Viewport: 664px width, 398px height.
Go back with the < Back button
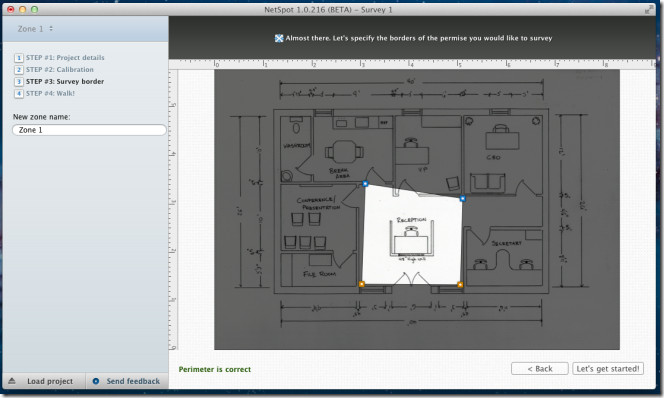tap(540, 368)
